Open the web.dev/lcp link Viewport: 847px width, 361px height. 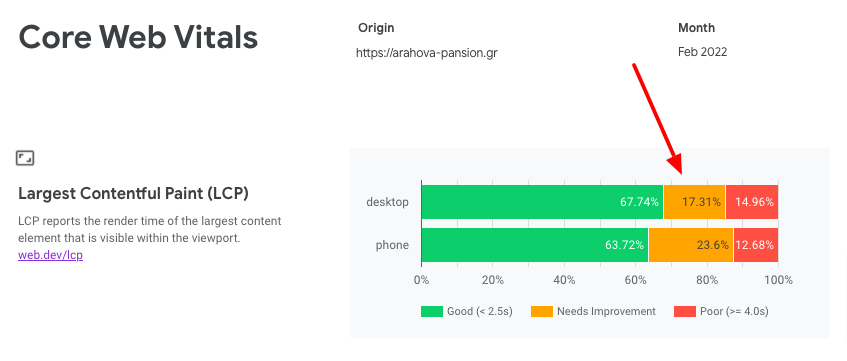(50, 255)
